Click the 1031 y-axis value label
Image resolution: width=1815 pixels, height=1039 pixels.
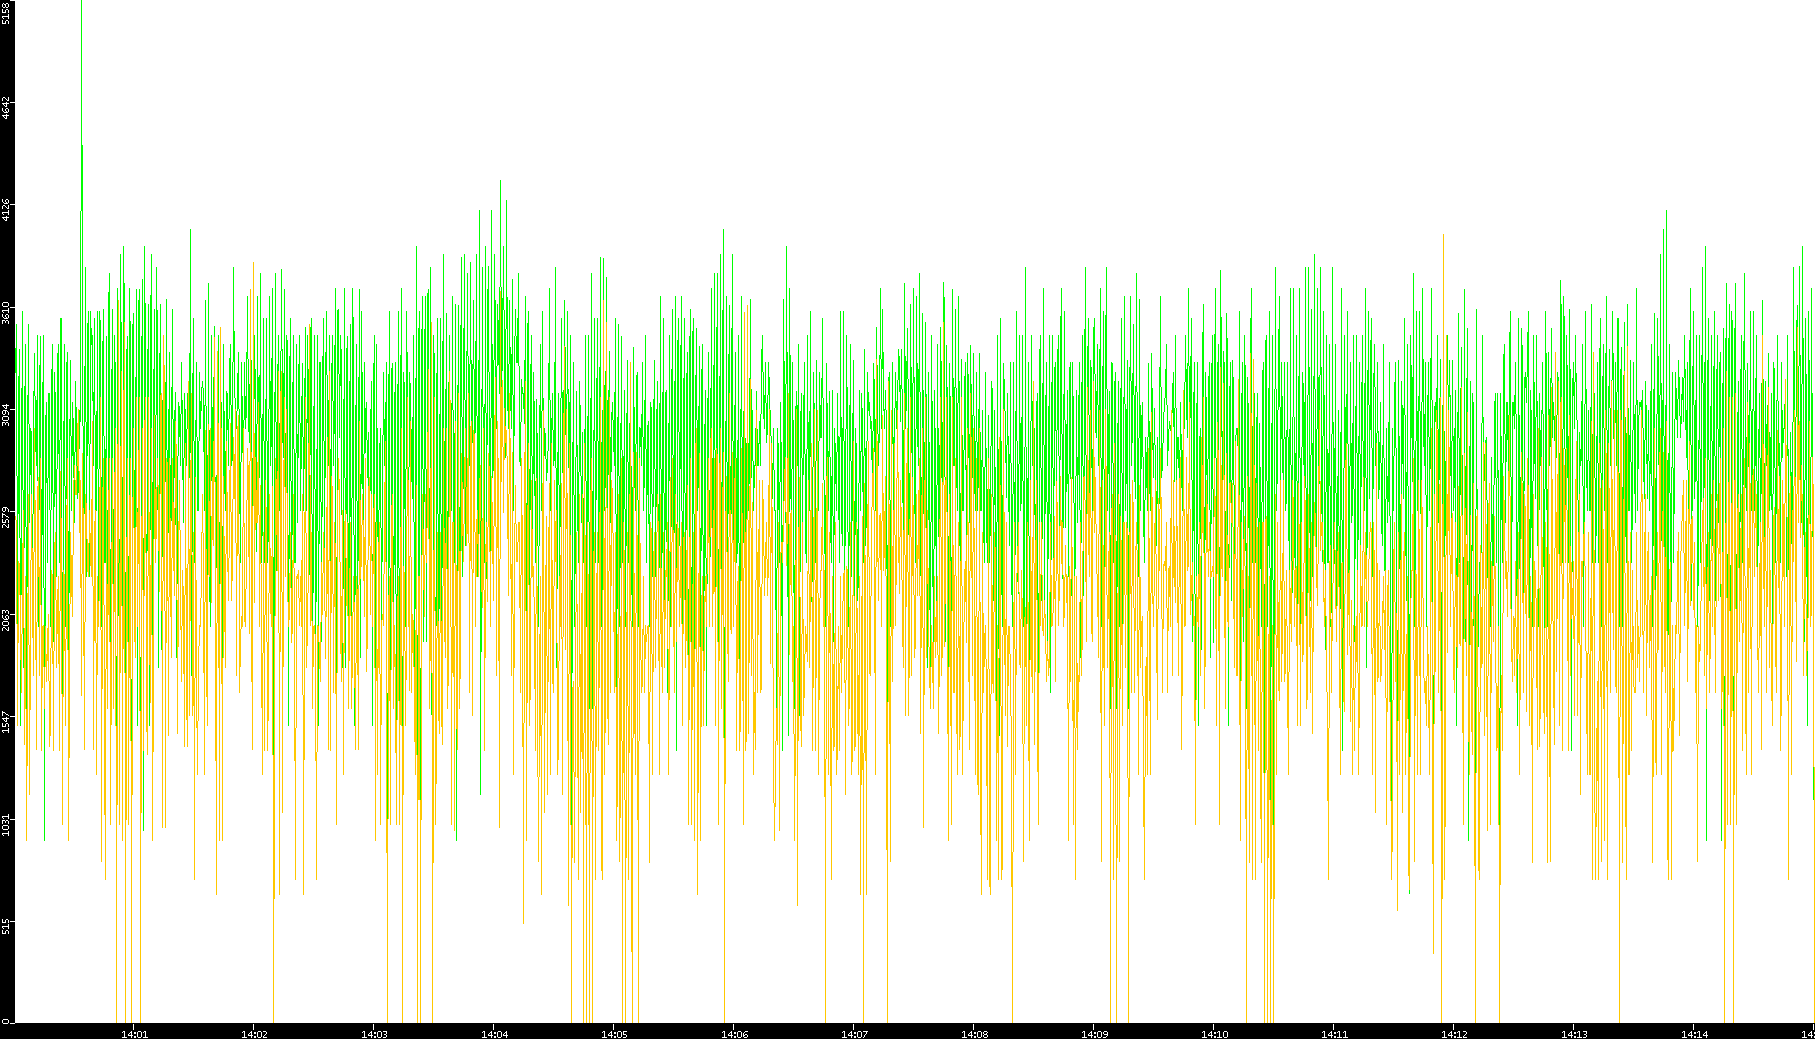pyautogui.click(x=6, y=825)
